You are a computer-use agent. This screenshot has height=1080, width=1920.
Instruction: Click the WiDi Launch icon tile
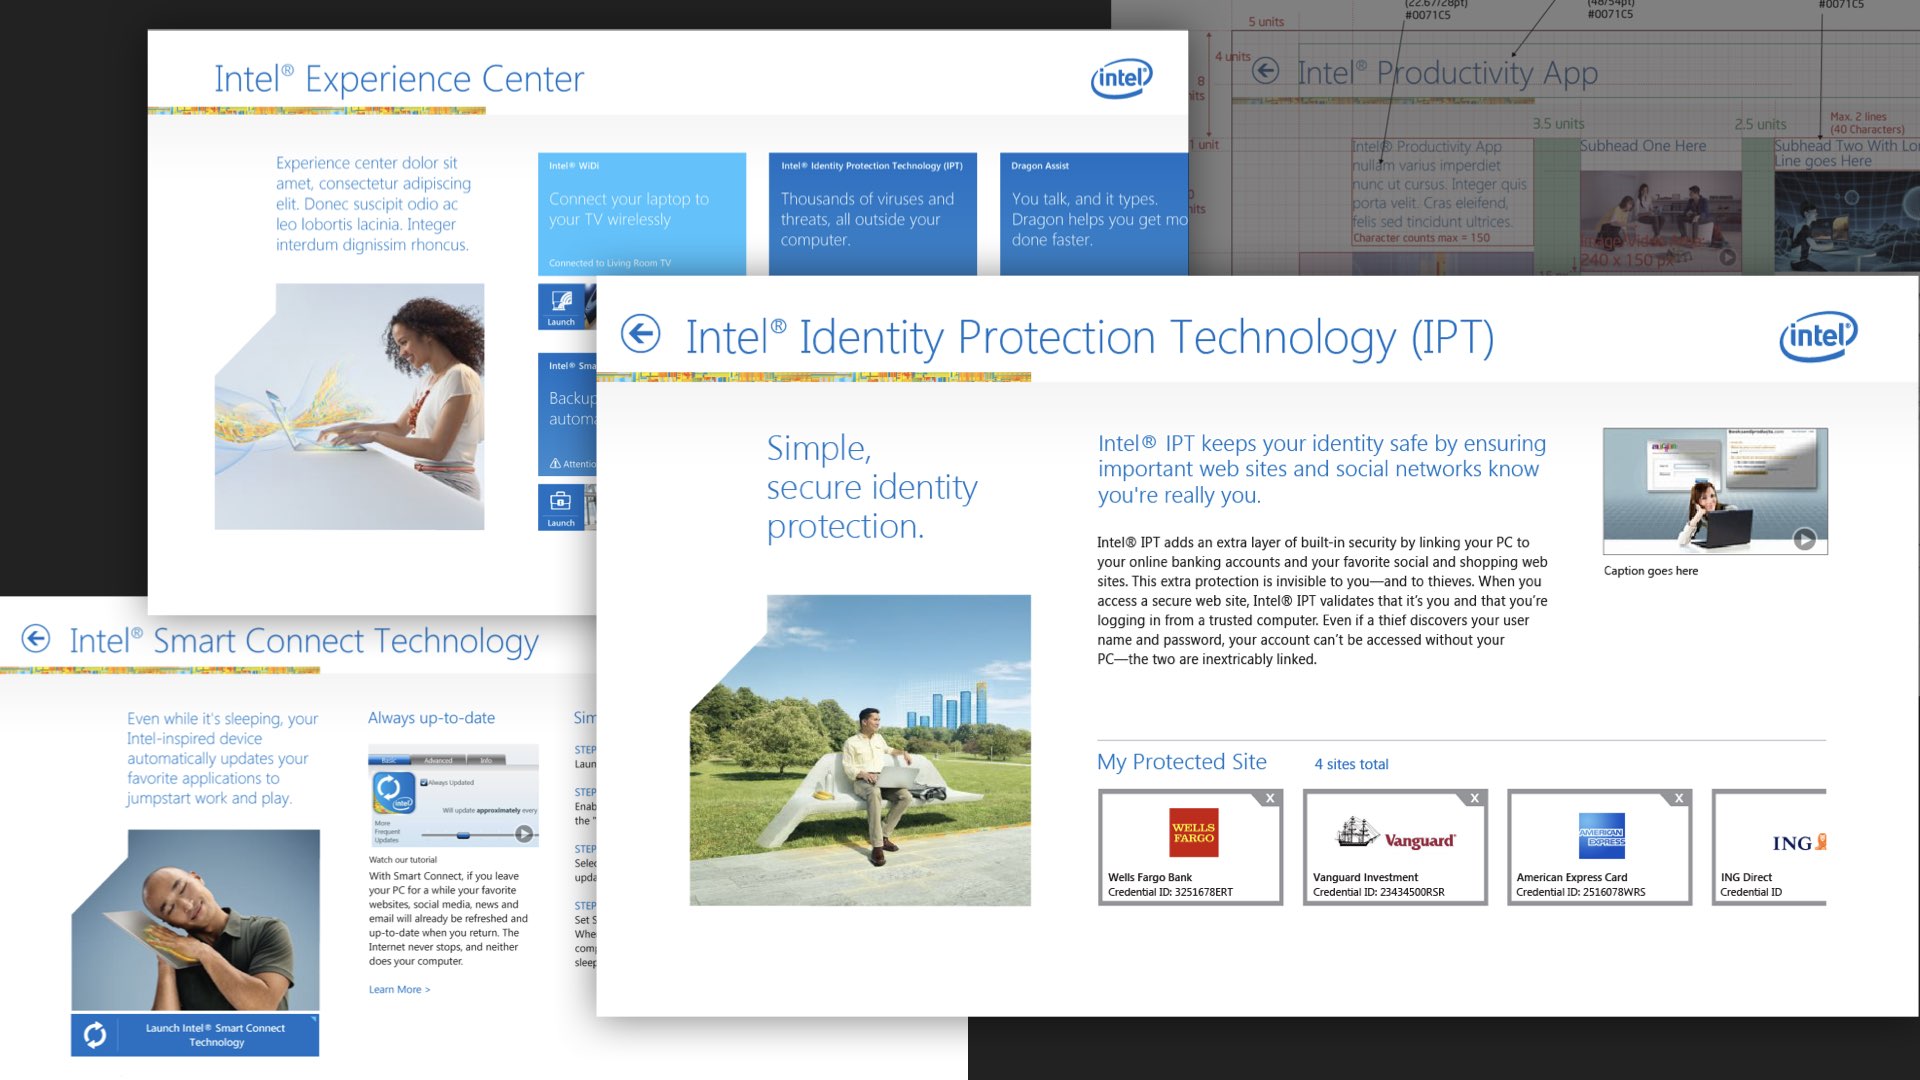coord(561,306)
